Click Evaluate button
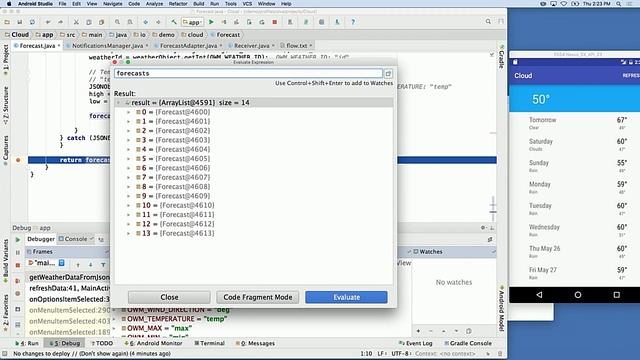Image resolution: width=640 pixels, height=360 pixels. click(346, 297)
